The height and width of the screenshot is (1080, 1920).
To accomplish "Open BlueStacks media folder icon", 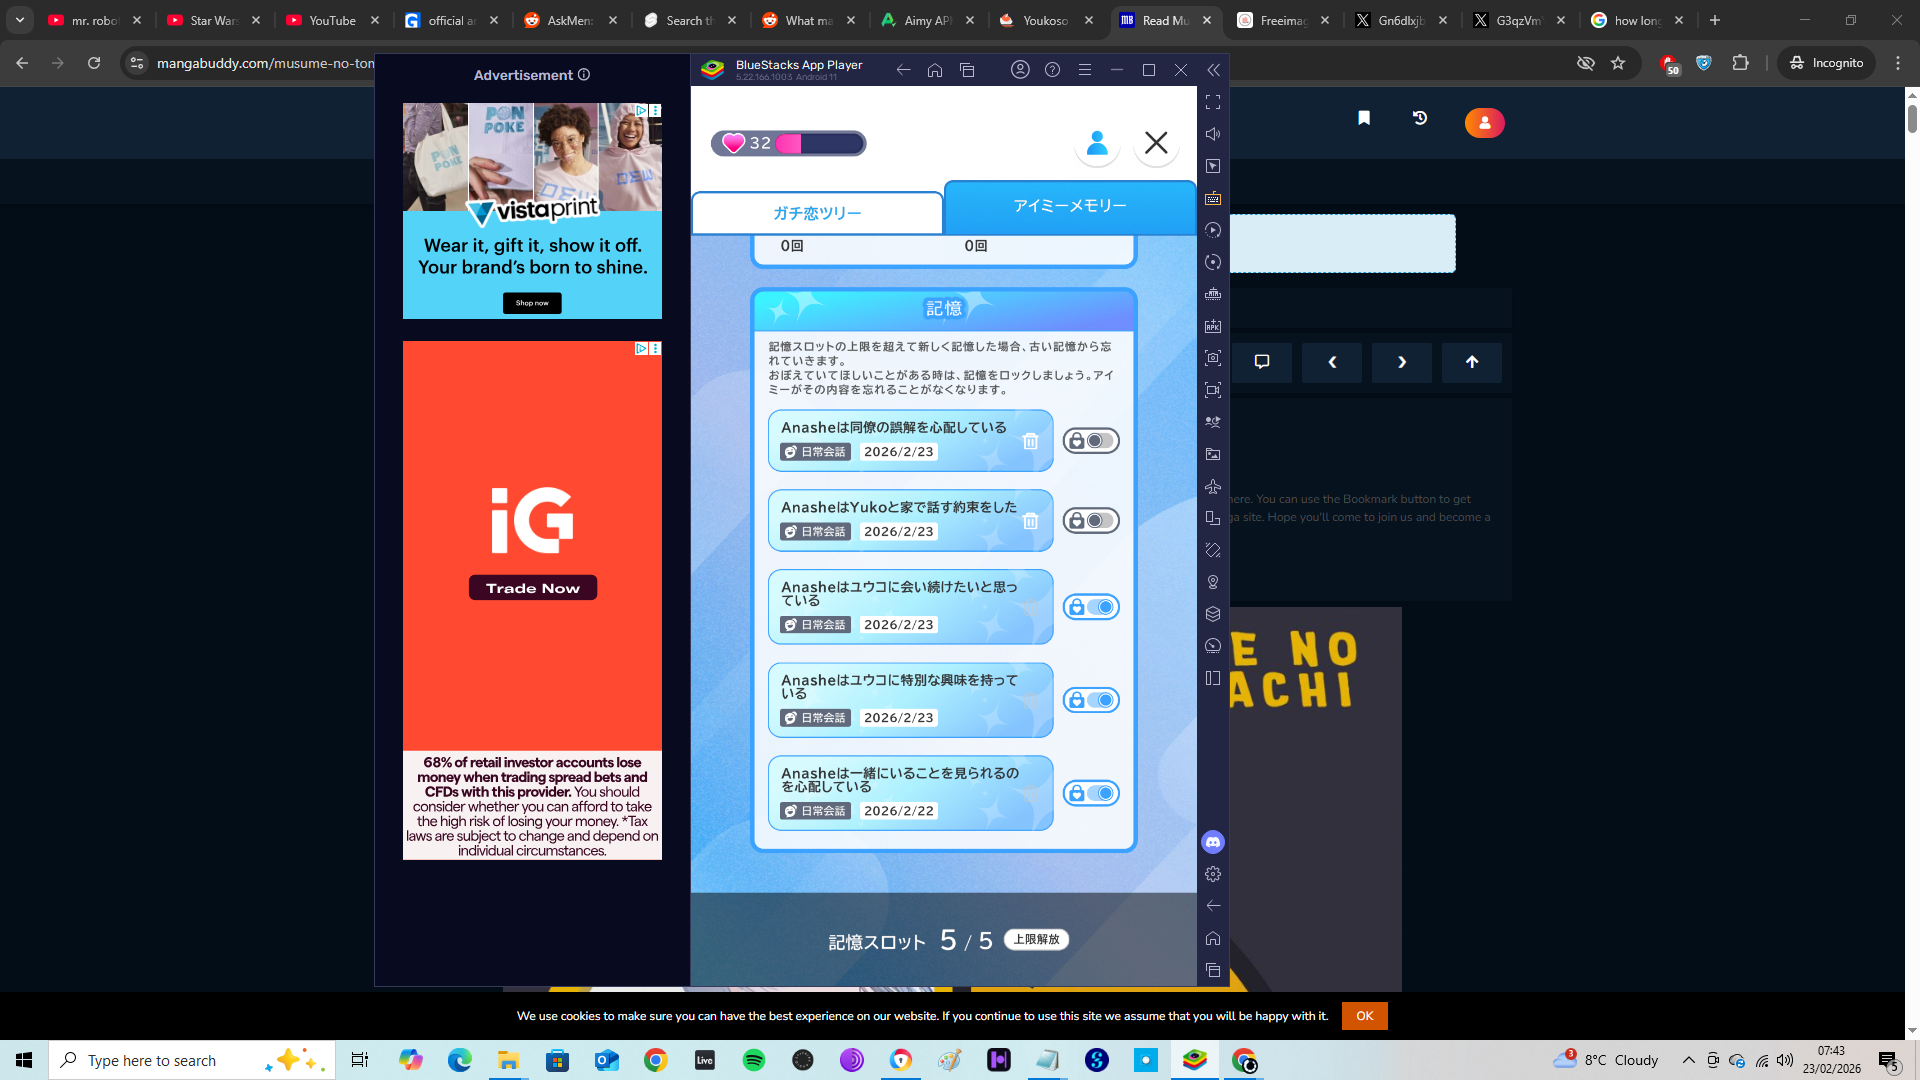I will (x=1213, y=454).
